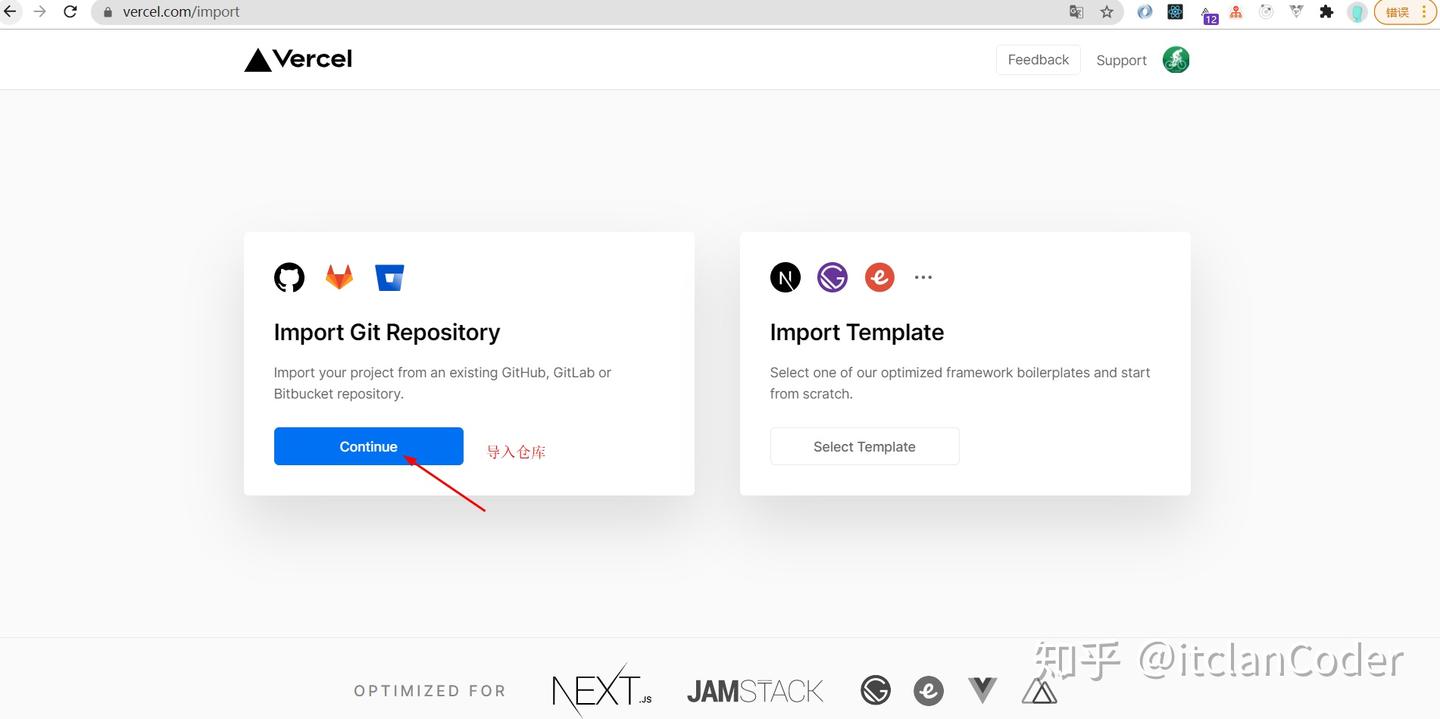Click the NEXT.js logo in the footer
The height and width of the screenshot is (719, 1440).
601,690
